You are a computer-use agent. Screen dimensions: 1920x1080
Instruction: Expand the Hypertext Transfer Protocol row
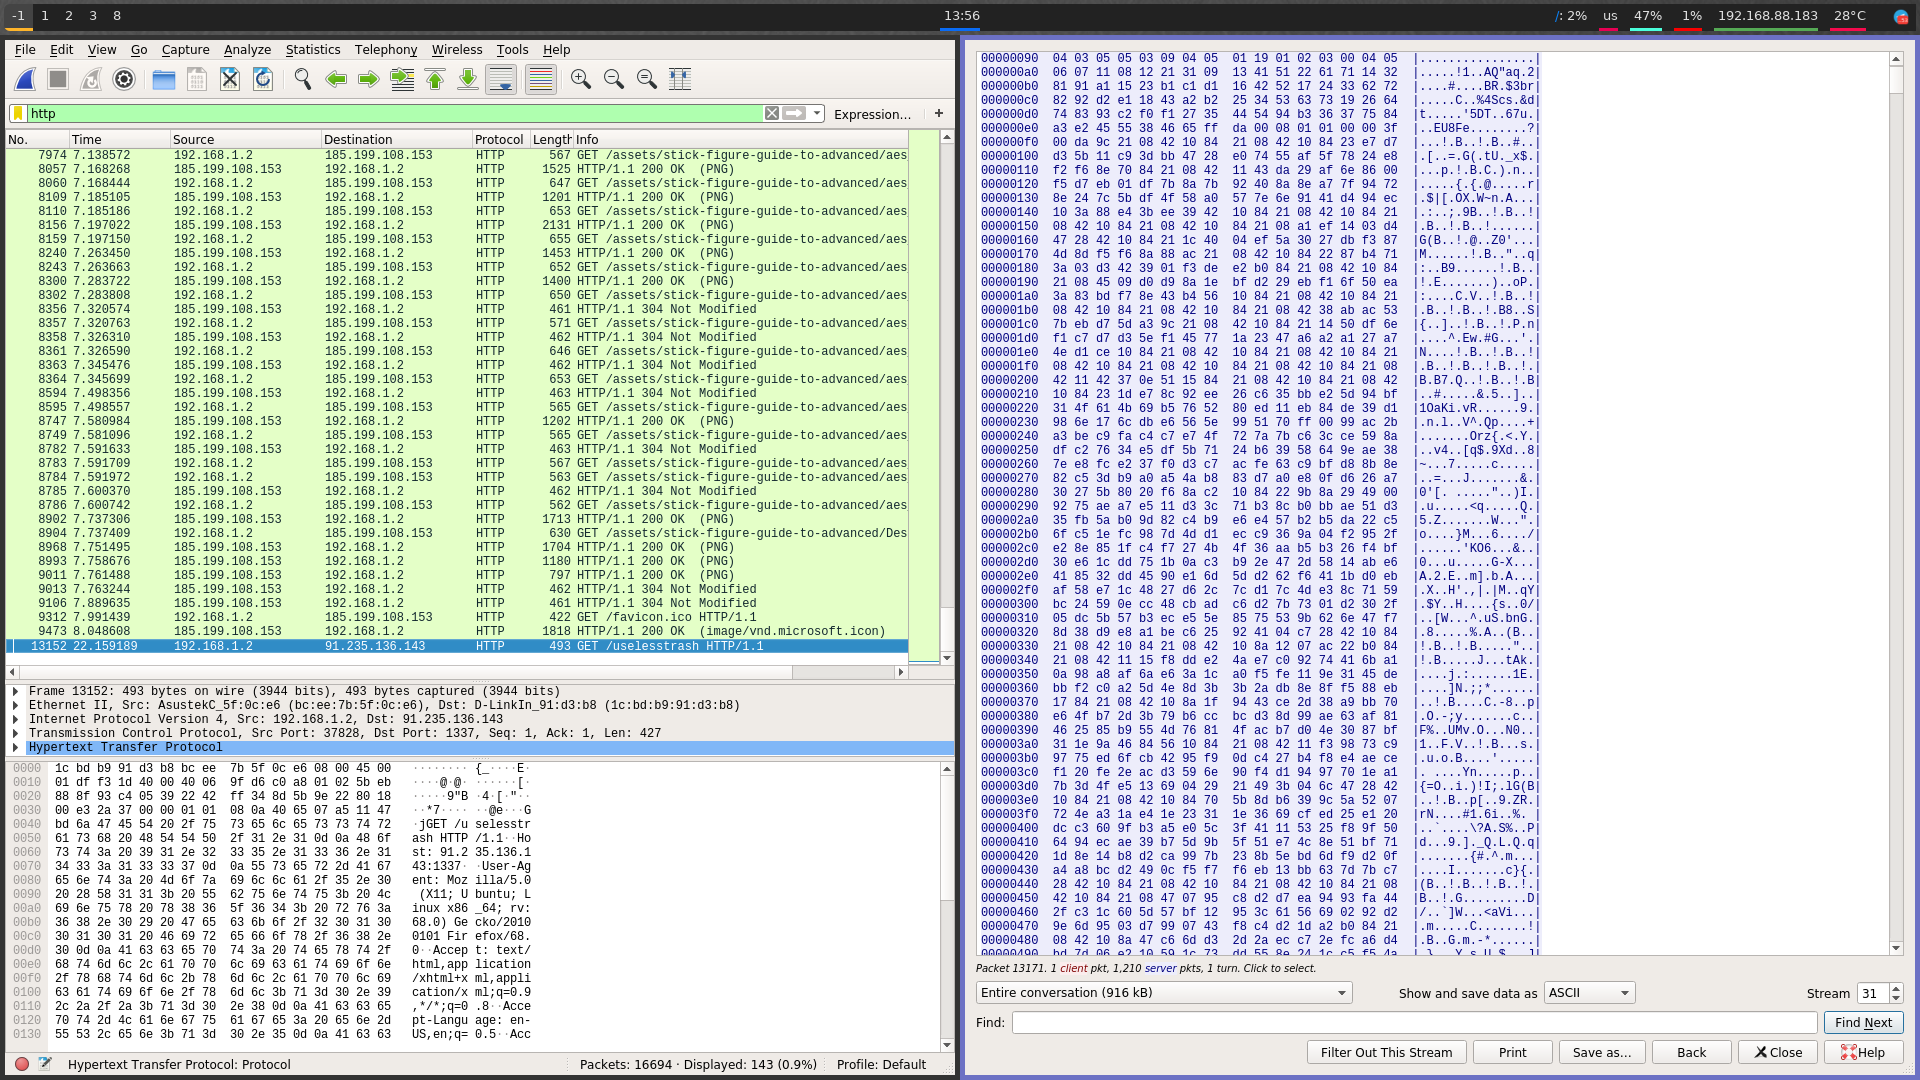point(15,747)
